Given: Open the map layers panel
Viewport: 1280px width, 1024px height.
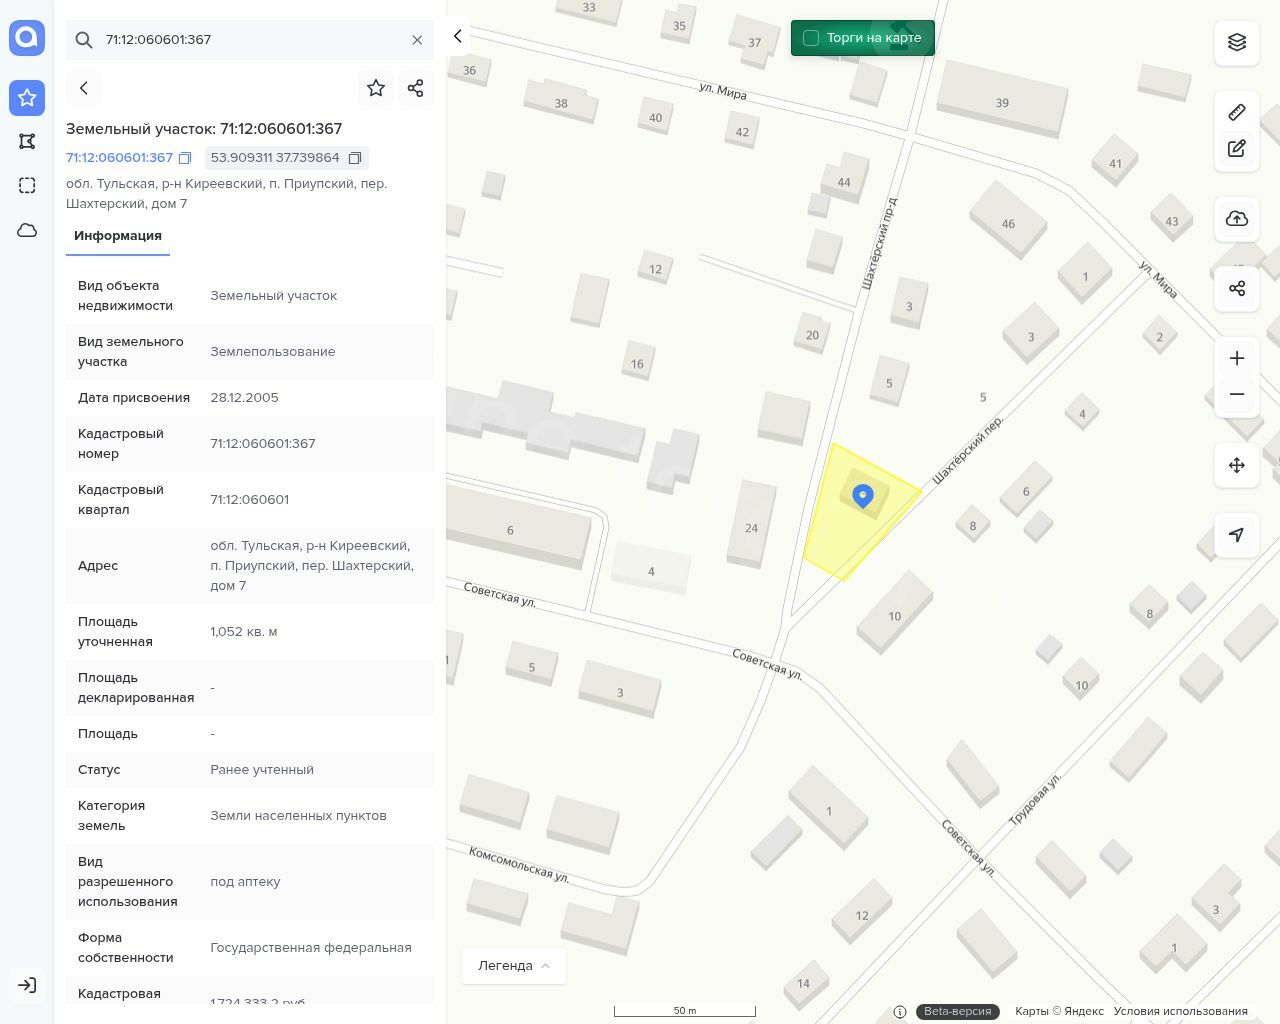Looking at the screenshot, I should tap(1237, 42).
